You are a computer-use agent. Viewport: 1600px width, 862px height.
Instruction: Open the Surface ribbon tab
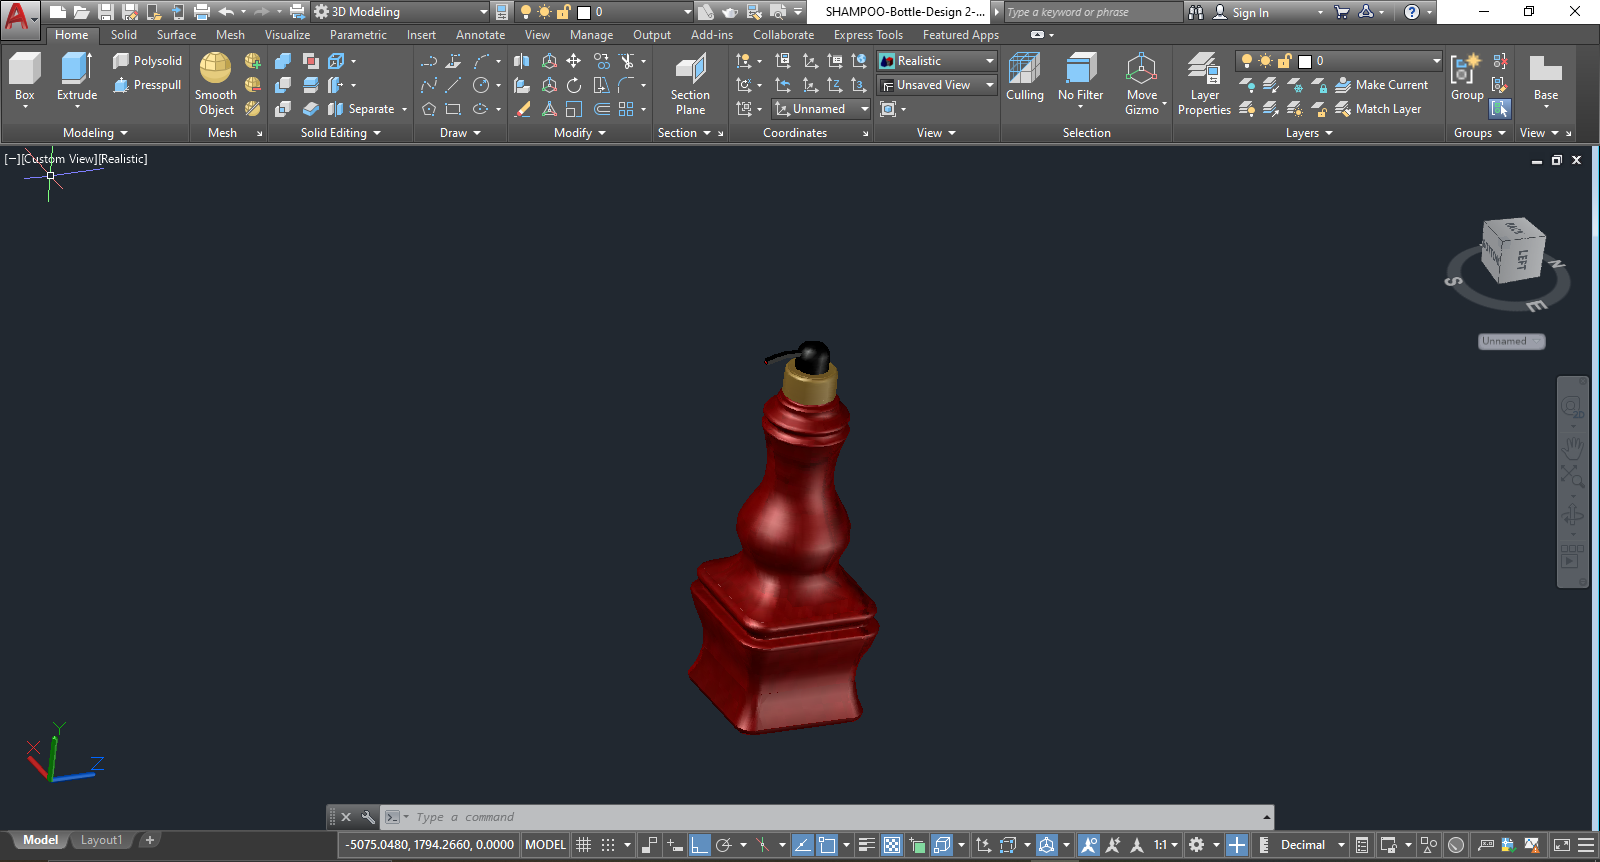[176, 35]
